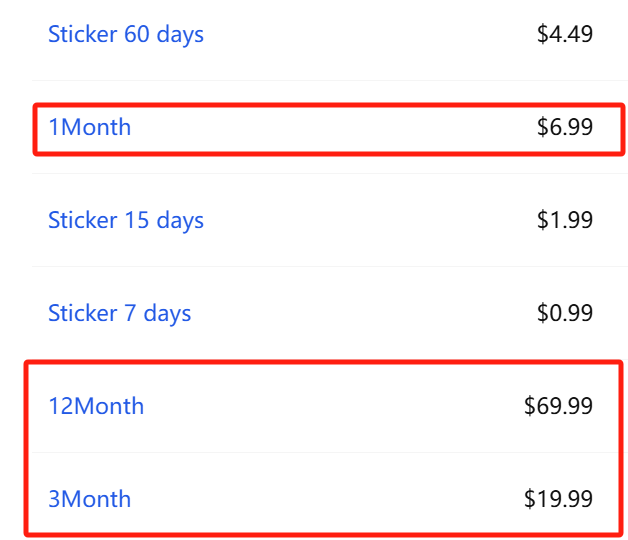Open the Sticker 15 days link
Viewport: 628px width, 540px height.
pyautogui.click(x=125, y=221)
